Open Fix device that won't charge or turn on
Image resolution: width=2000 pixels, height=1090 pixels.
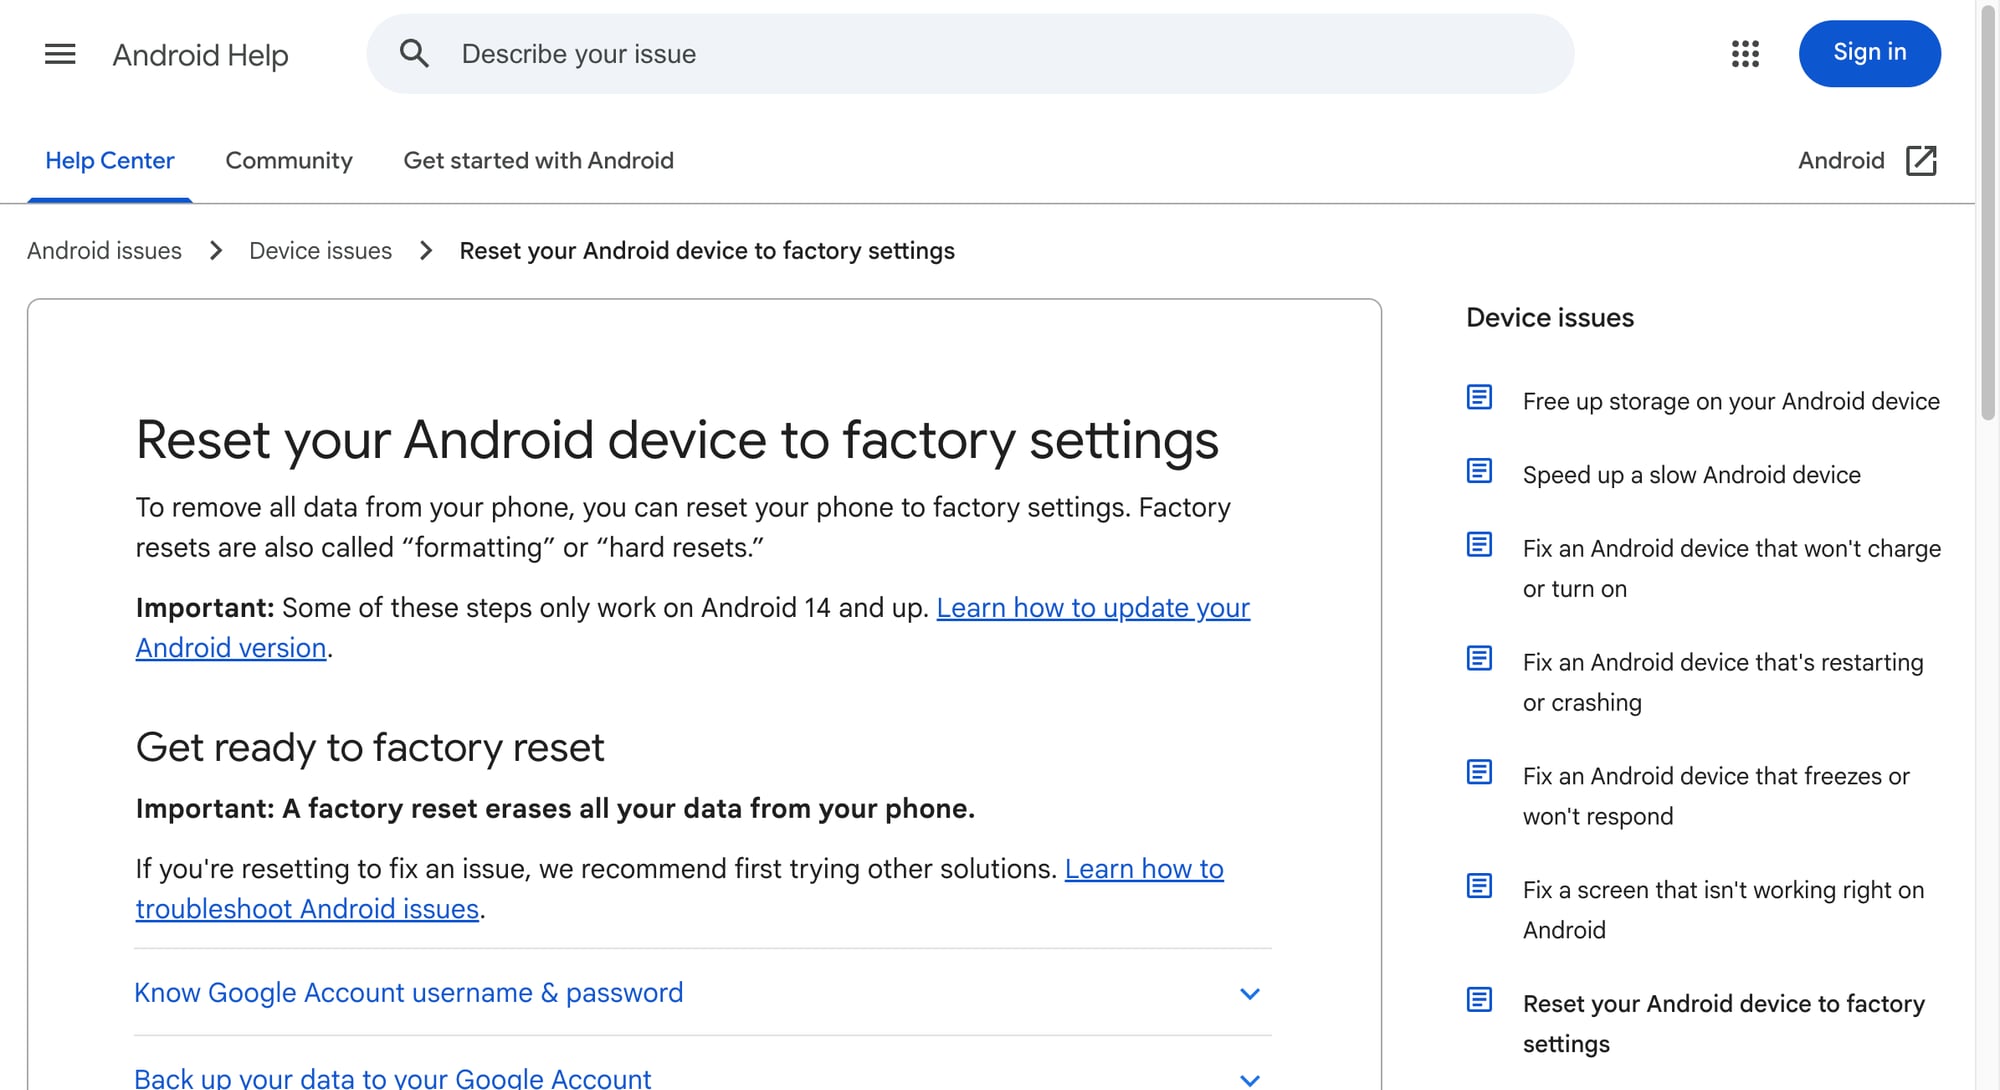click(1731, 569)
